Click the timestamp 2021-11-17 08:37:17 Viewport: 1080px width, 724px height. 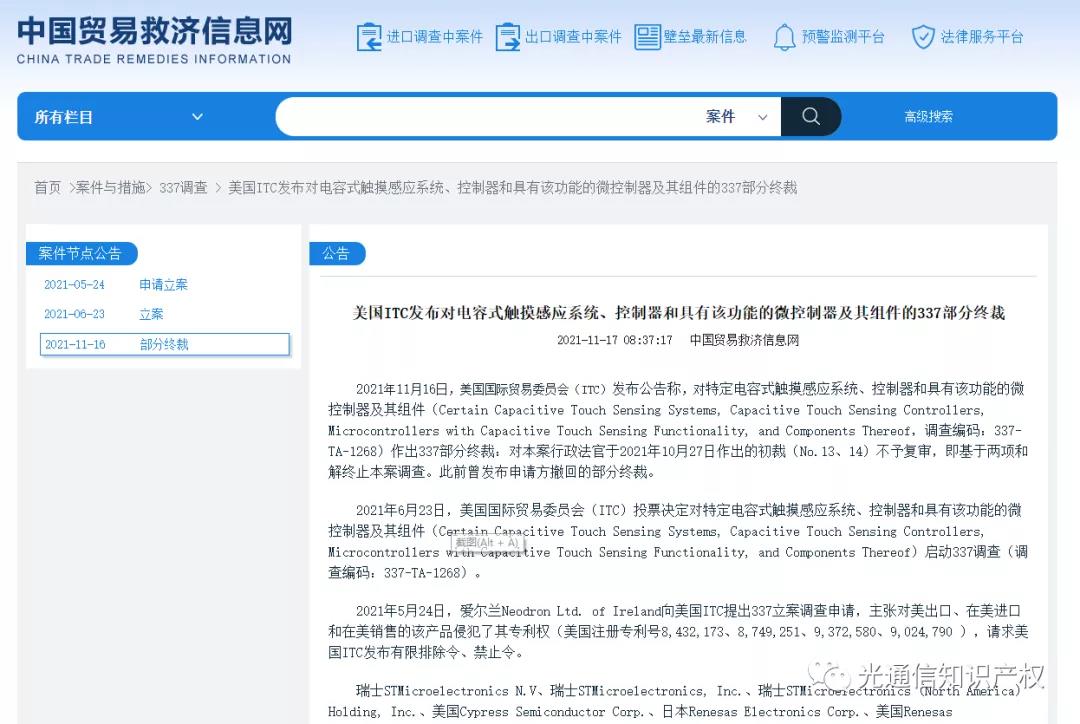click(x=614, y=340)
